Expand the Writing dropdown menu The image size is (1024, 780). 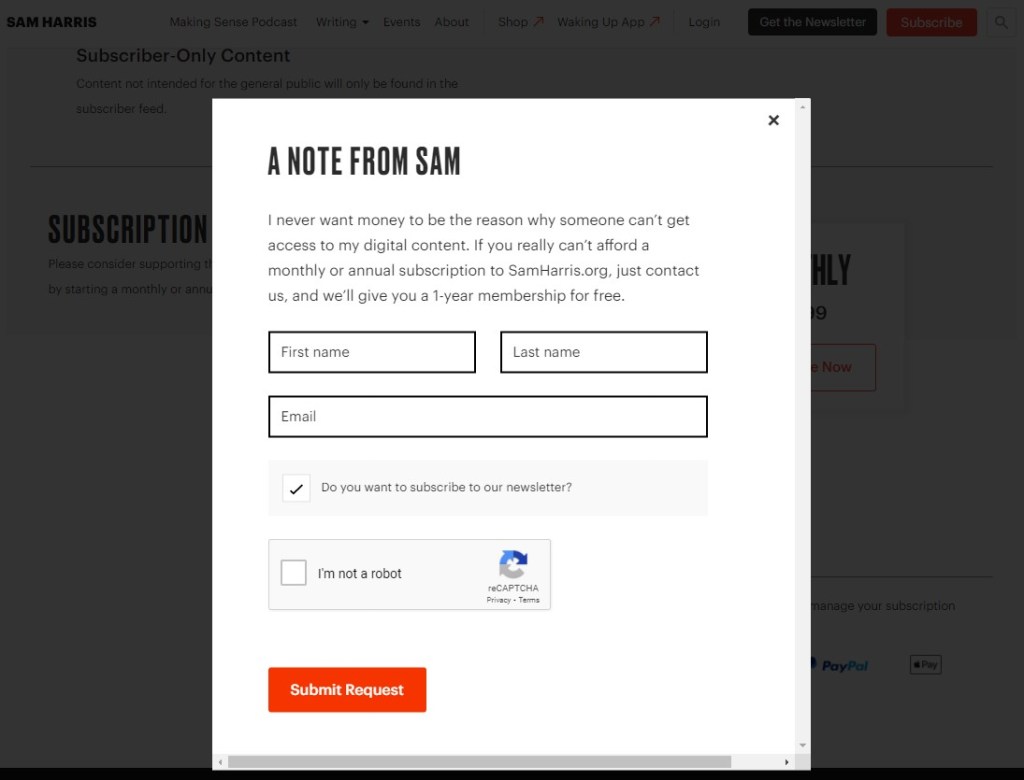342,22
